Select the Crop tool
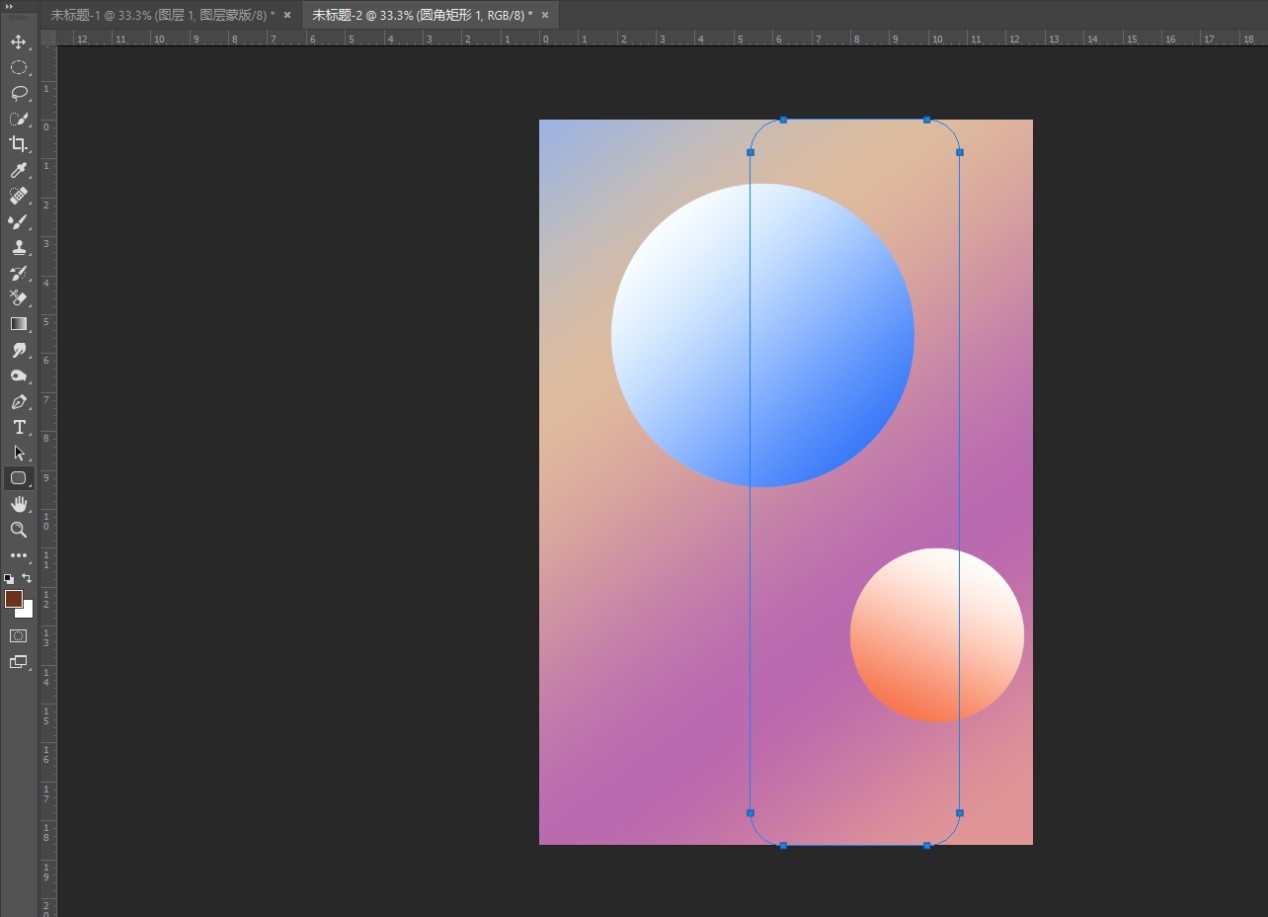The image size is (1268, 917). 18,144
